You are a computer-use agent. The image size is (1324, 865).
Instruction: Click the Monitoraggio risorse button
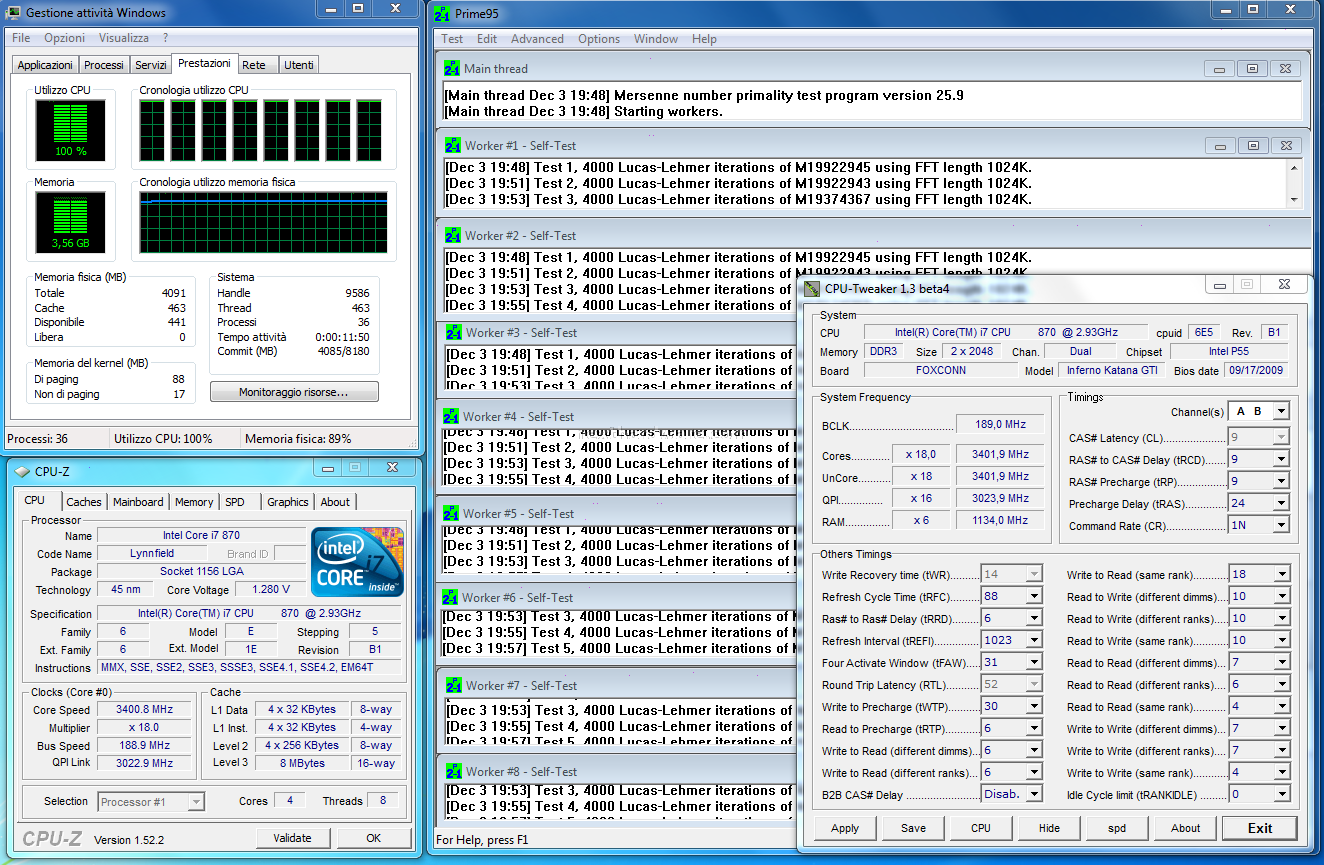[294, 392]
